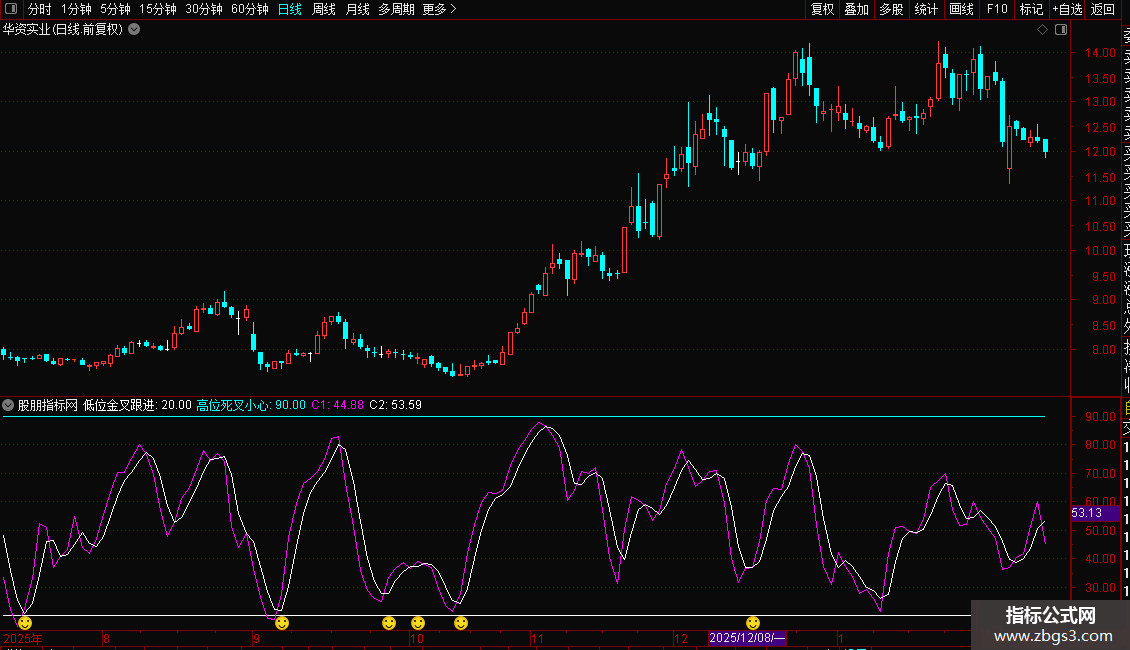Select the 周线 weekly period tab
This screenshot has width=1130, height=650.
tap(324, 9)
